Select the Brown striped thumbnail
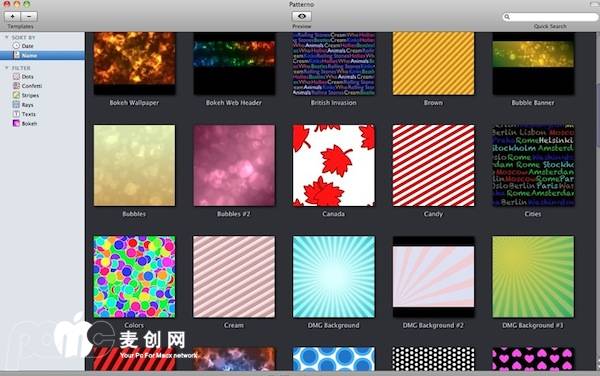Image resolution: width=600 pixels, height=376 pixels. [x=434, y=63]
